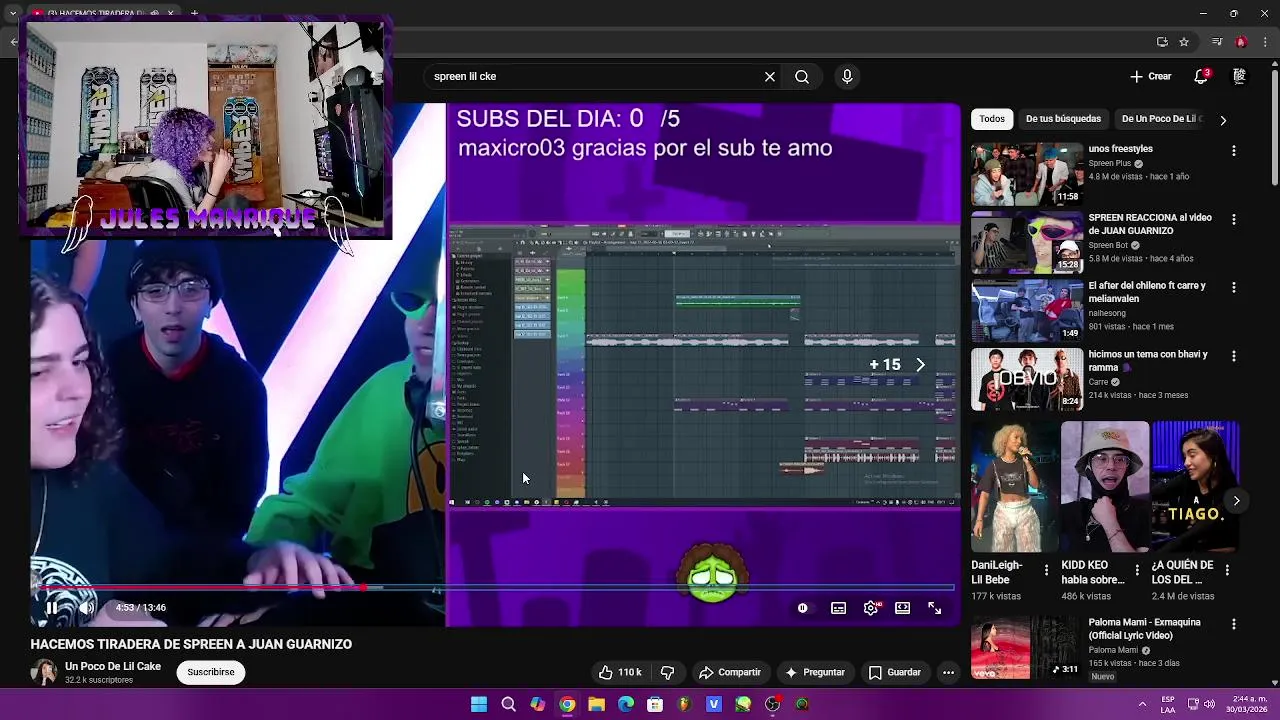Open 'Un Poco De Lil Cake' channel name

(x=113, y=666)
